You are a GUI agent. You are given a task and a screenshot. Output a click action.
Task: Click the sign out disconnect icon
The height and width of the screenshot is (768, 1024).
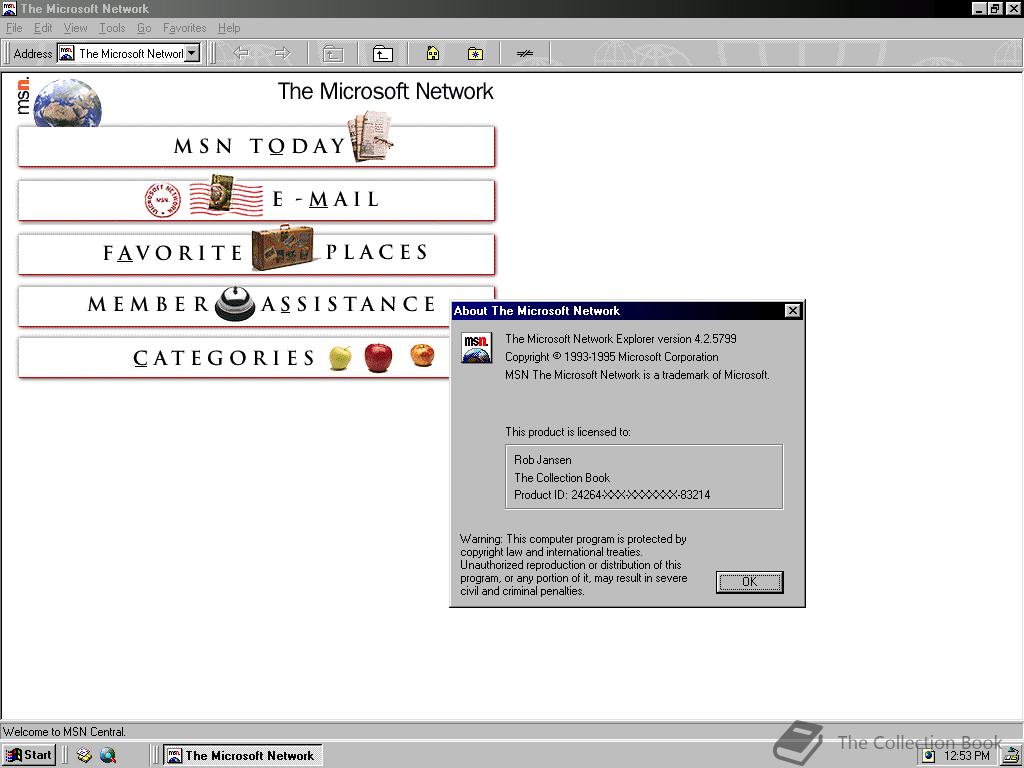pyautogui.click(x=524, y=54)
